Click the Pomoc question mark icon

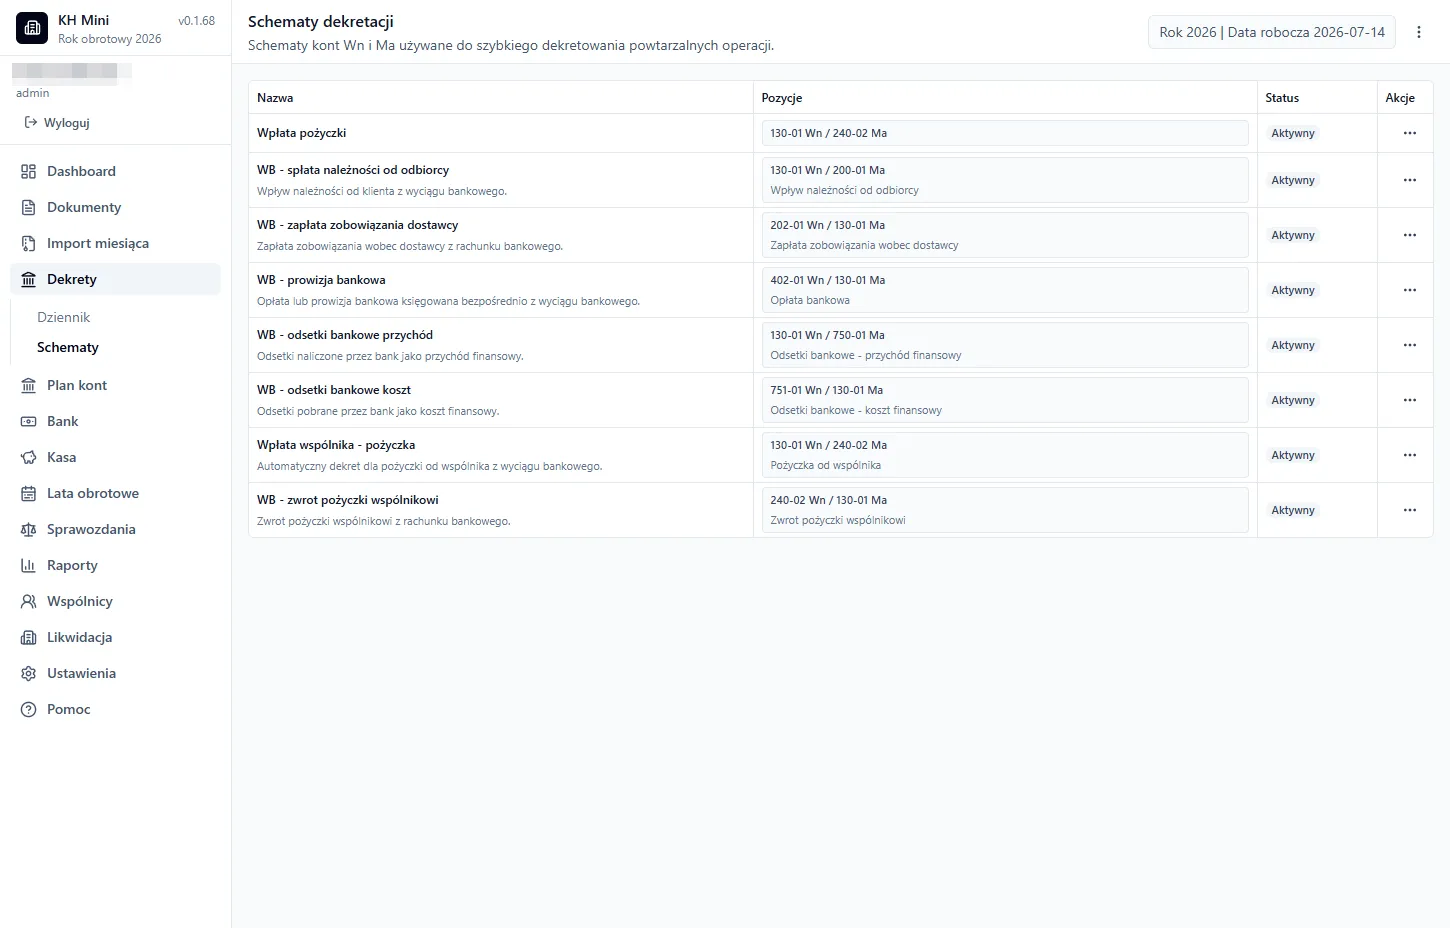29,709
